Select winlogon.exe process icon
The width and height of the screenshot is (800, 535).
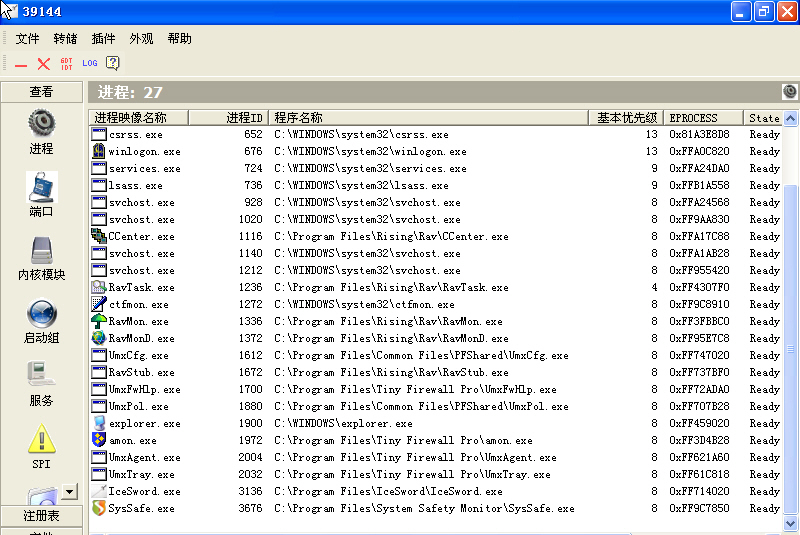pyautogui.click(x=98, y=151)
